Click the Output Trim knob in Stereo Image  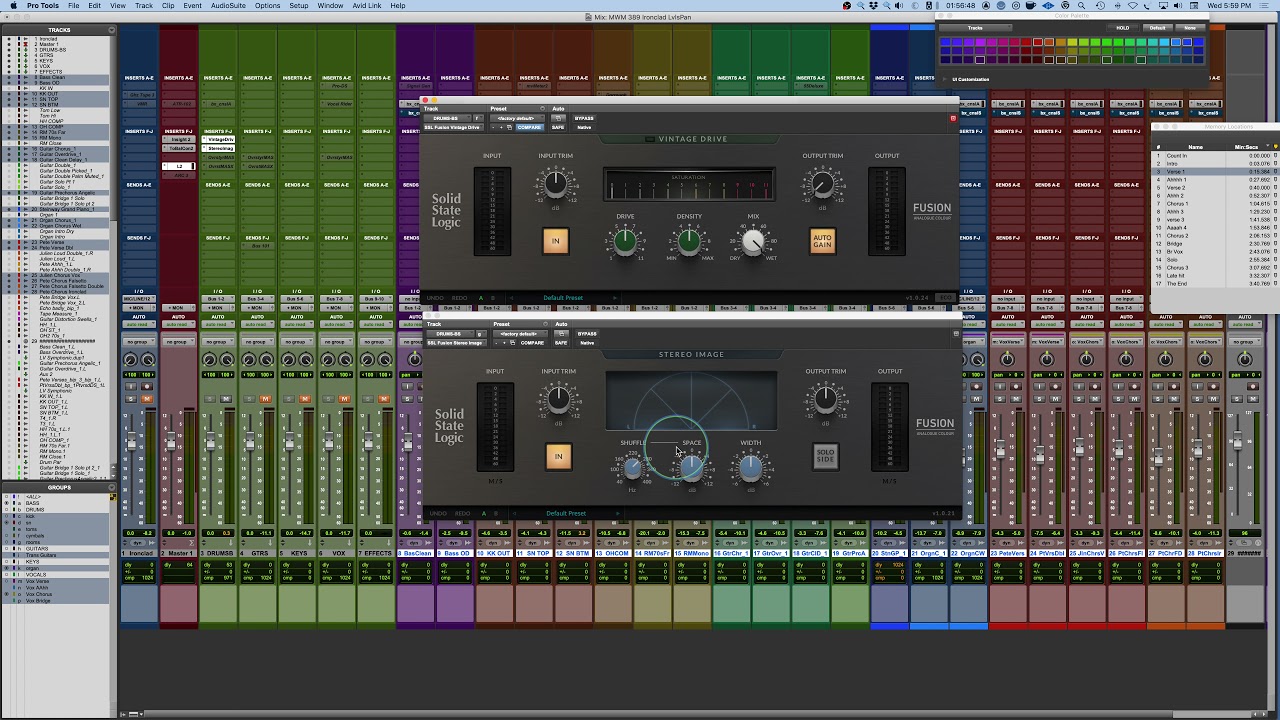pos(825,400)
